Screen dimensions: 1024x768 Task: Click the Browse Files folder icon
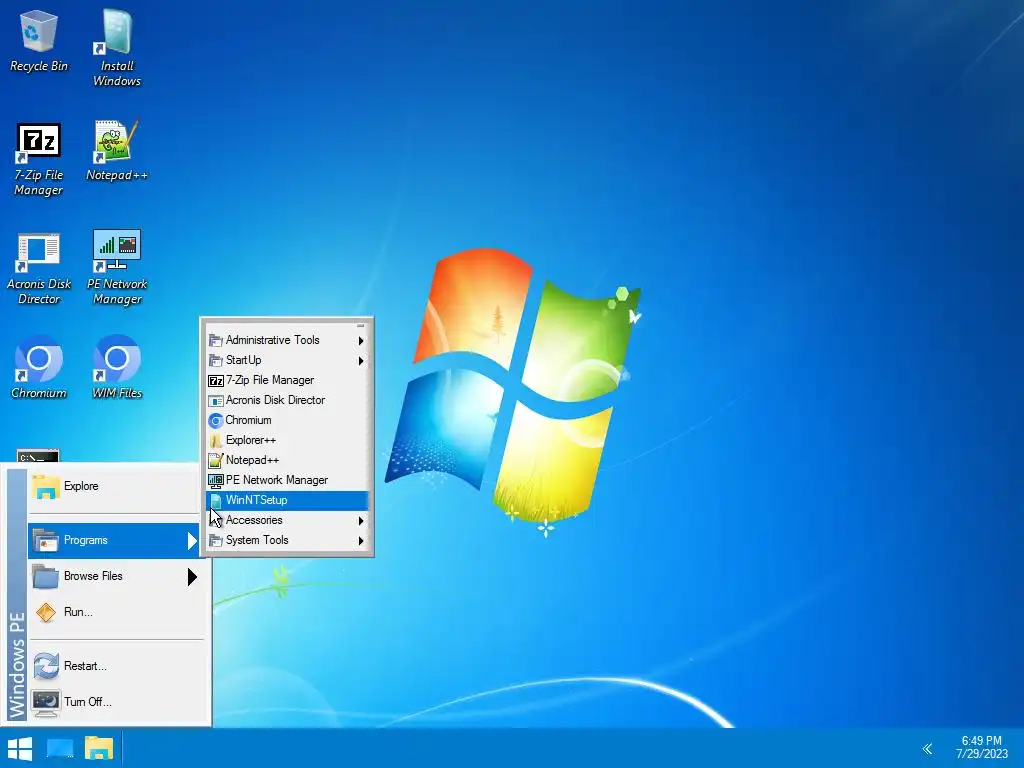click(46, 576)
